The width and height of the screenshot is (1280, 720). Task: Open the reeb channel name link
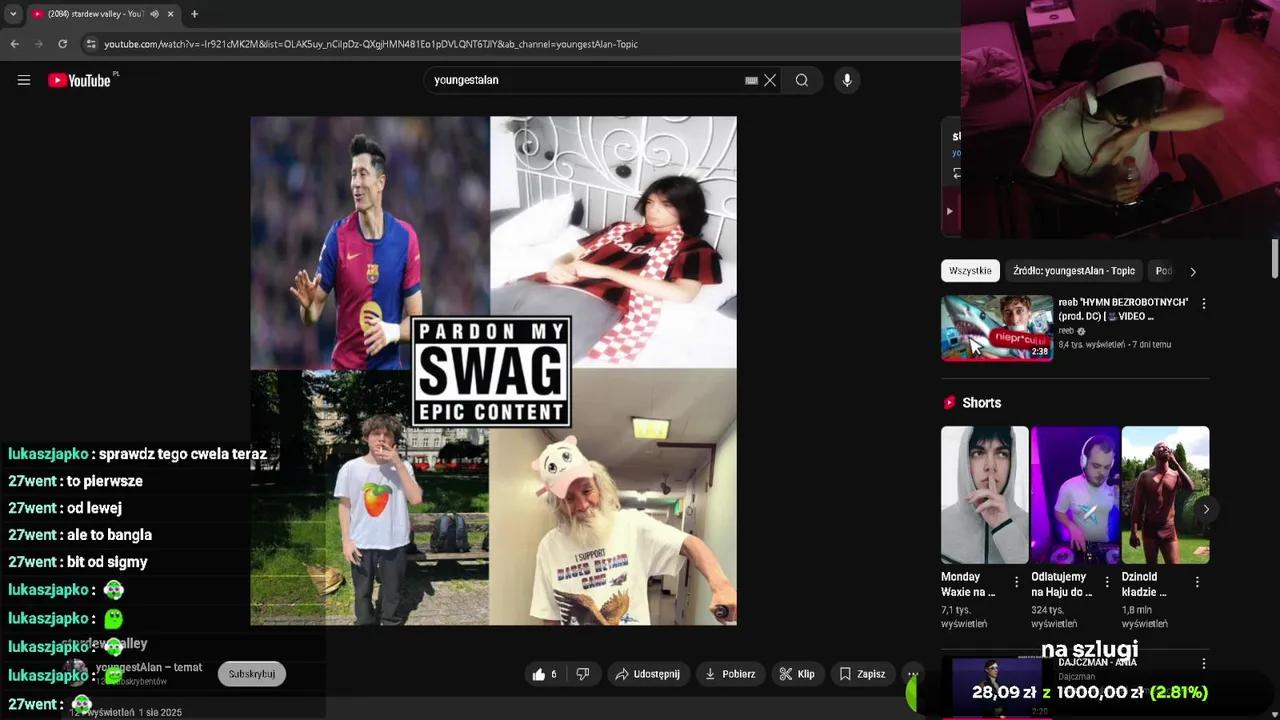point(1066,331)
